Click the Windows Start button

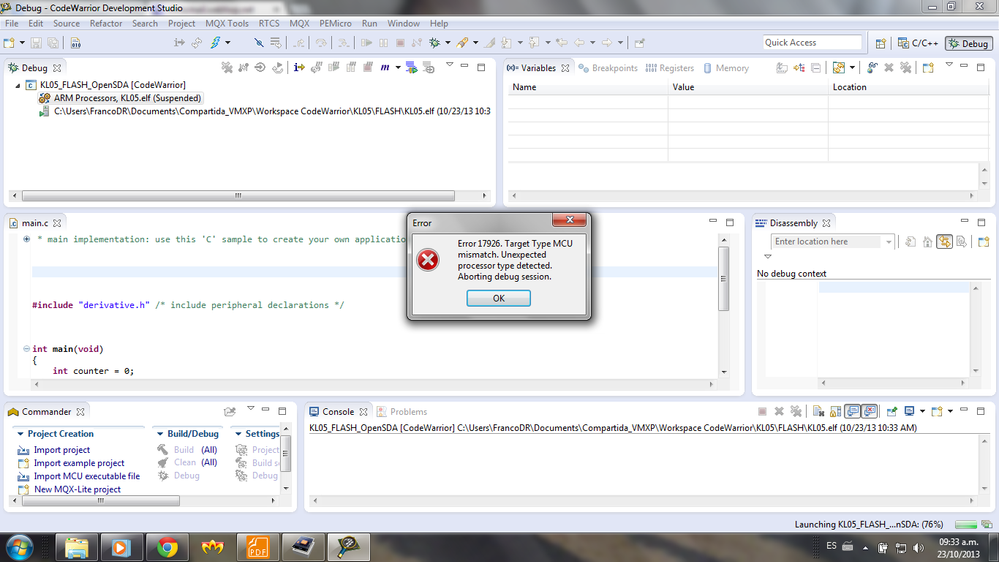coord(20,548)
